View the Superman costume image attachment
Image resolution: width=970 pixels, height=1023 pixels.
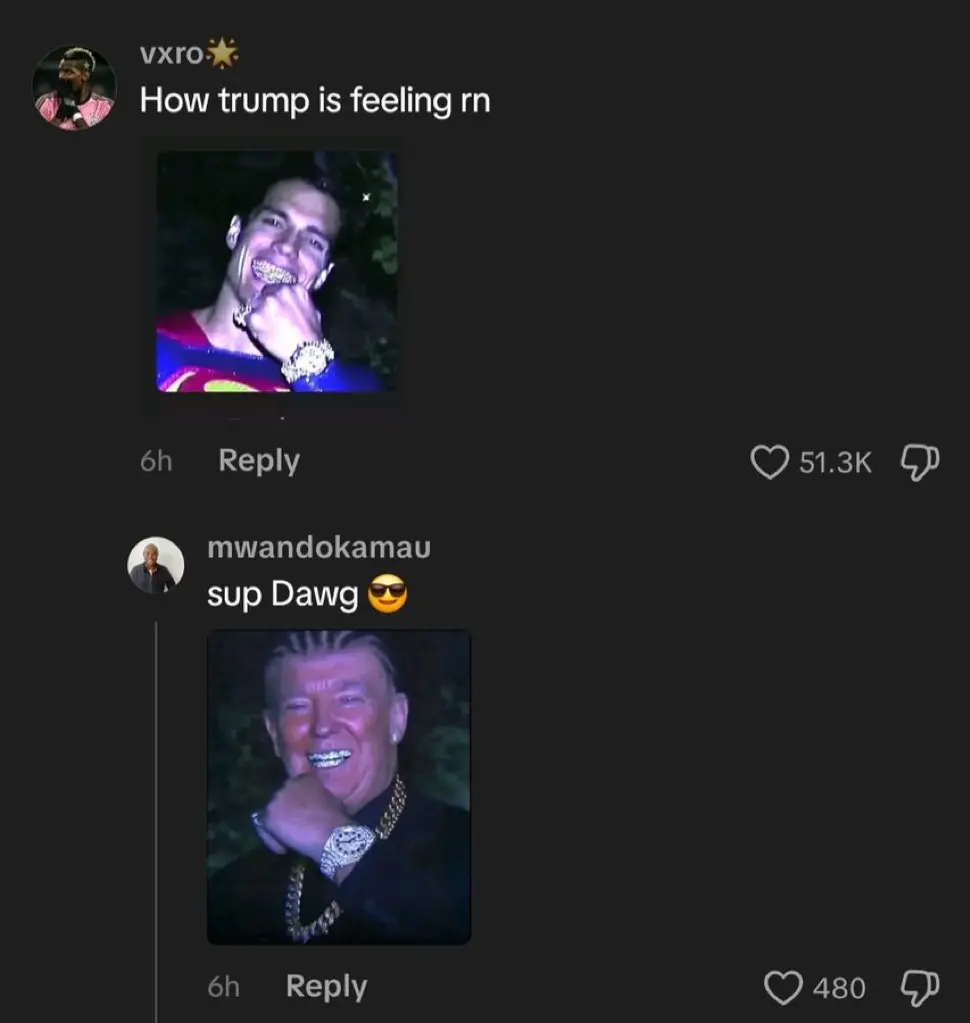tap(277, 271)
